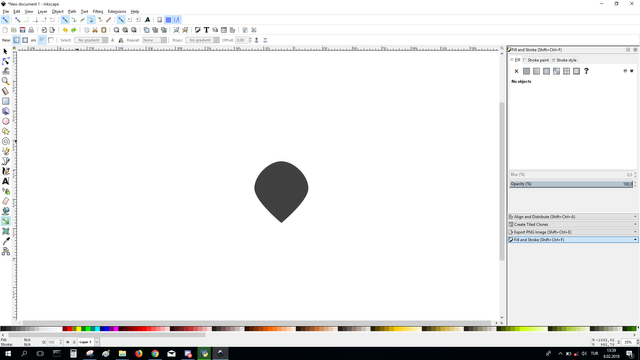The width and height of the screenshot is (640, 360).
Task: Collapse the Fill and Stroke panel row
Action: [x=573, y=240]
